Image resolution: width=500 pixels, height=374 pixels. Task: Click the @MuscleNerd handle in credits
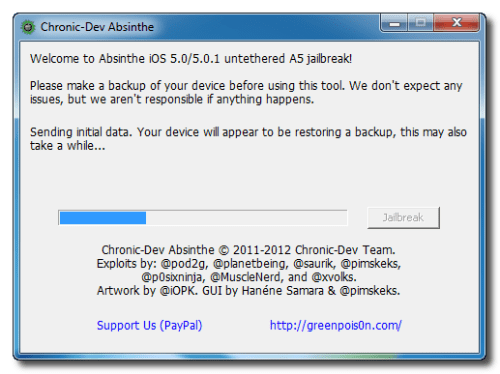[x=246, y=277]
